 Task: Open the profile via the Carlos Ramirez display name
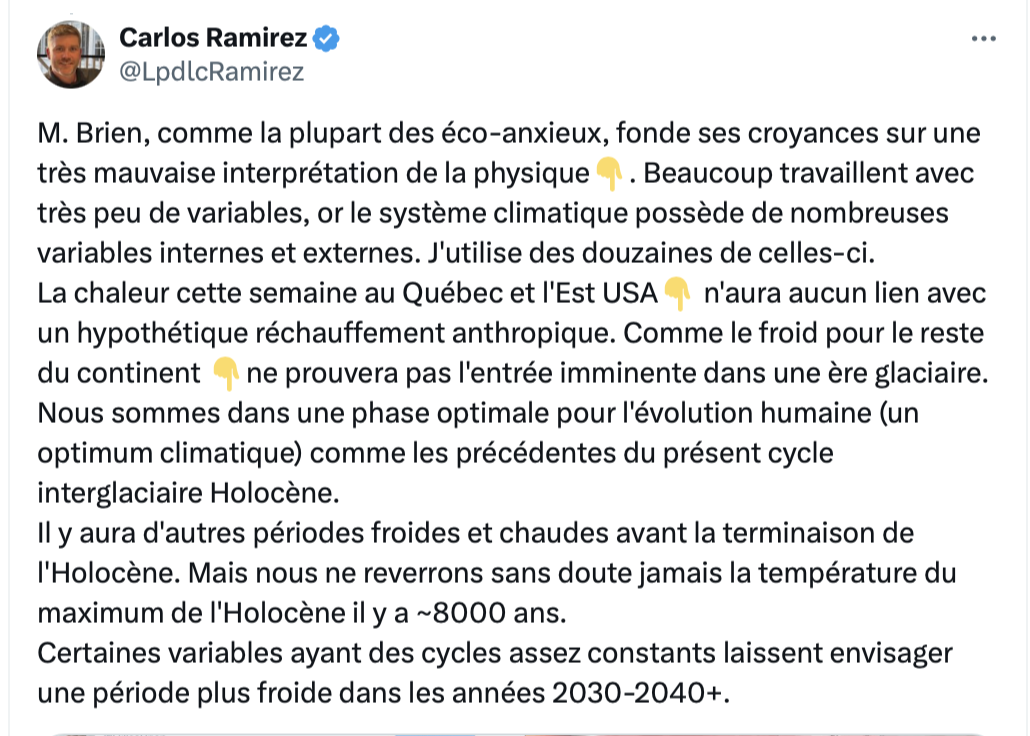coord(213,38)
